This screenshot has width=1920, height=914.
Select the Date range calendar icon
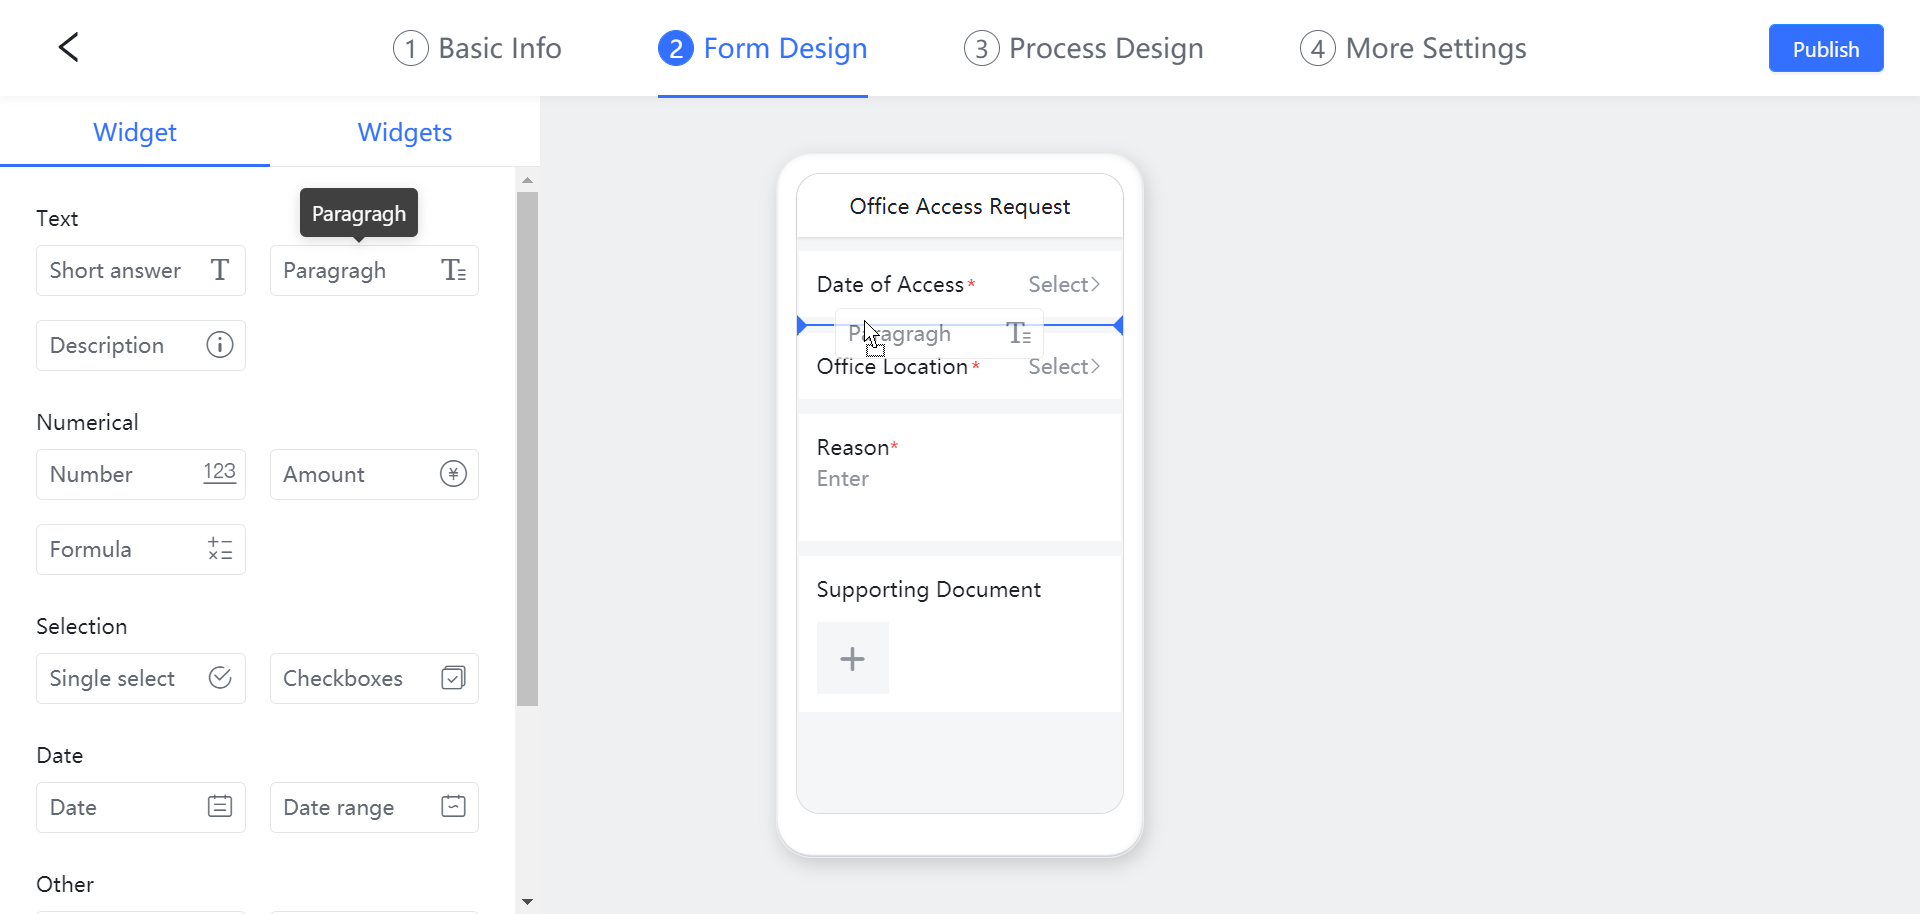pyautogui.click(x=452, y=806)
